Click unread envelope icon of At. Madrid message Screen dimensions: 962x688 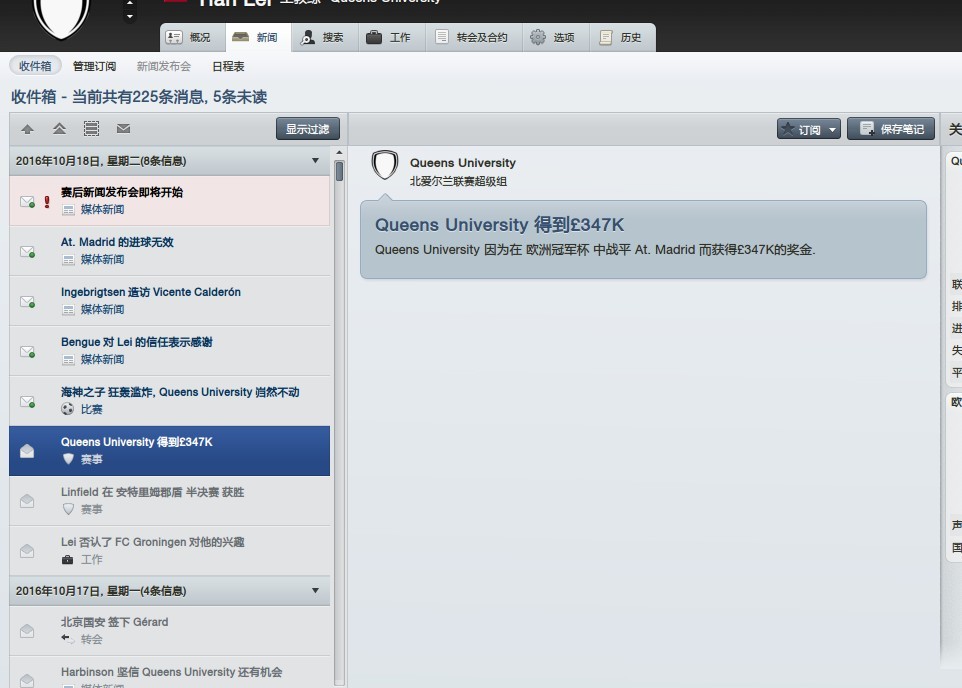27,252
